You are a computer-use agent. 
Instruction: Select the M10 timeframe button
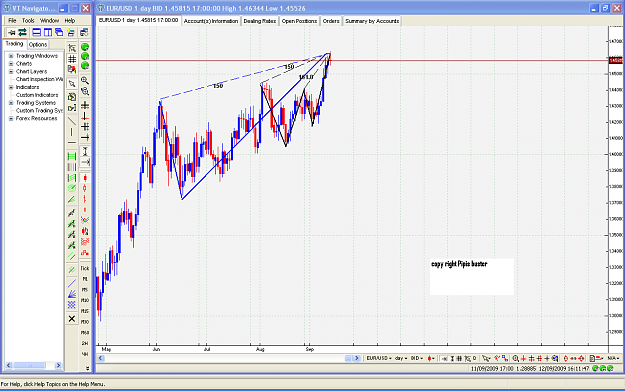pyautogui.click(x=85, y=301)
